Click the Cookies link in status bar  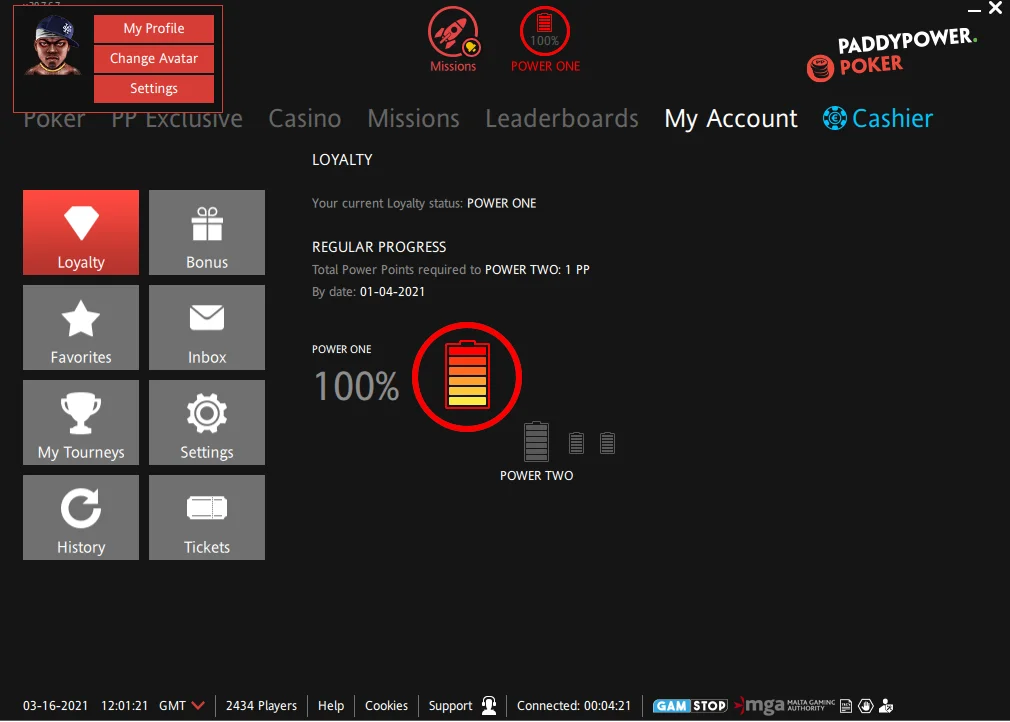pyautogui.click(x=386, y=706)
